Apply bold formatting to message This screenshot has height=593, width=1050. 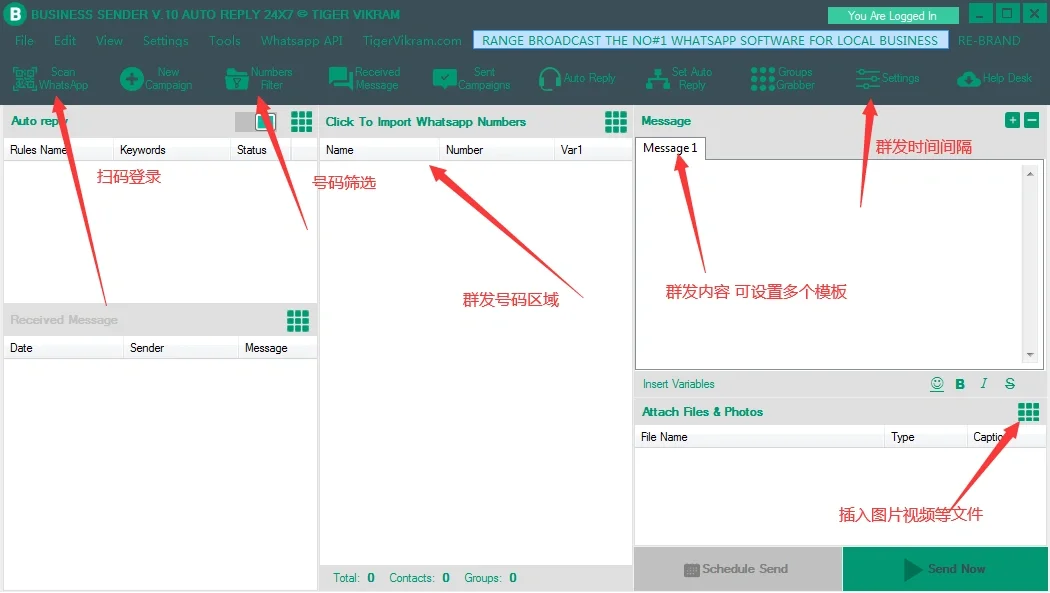point(960,384)
